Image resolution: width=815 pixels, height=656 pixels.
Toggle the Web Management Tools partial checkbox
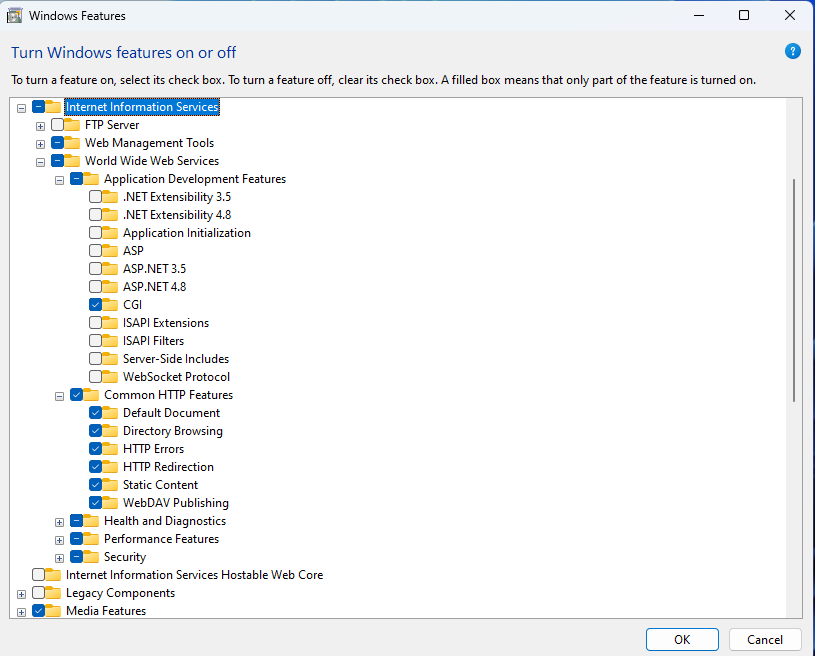(58, 142)
